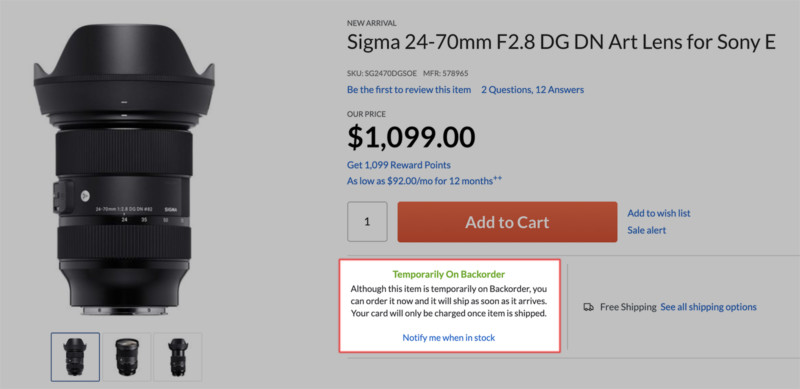The width and height of the screenshot is (800, 389).
Task: Click the $1,099.00 price text
Action: click(411, 137)
